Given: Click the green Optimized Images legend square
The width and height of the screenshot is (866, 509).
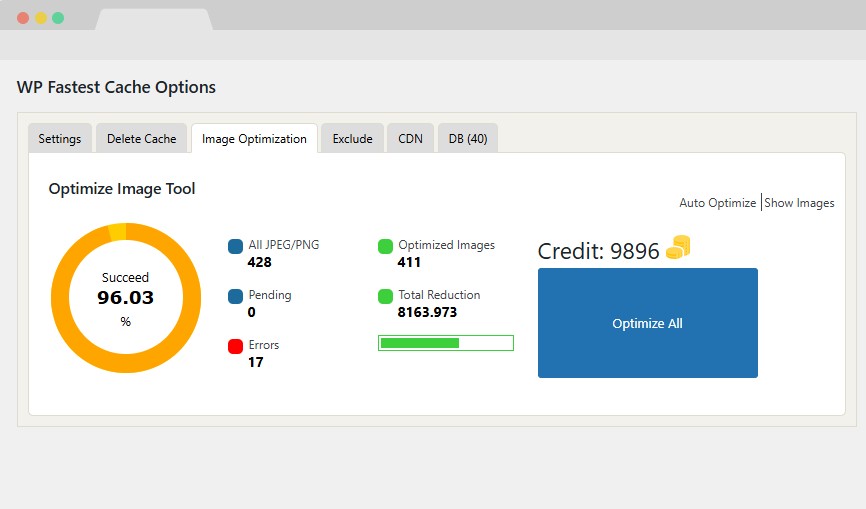Looking at the screenshot, I should click(386, 246).
